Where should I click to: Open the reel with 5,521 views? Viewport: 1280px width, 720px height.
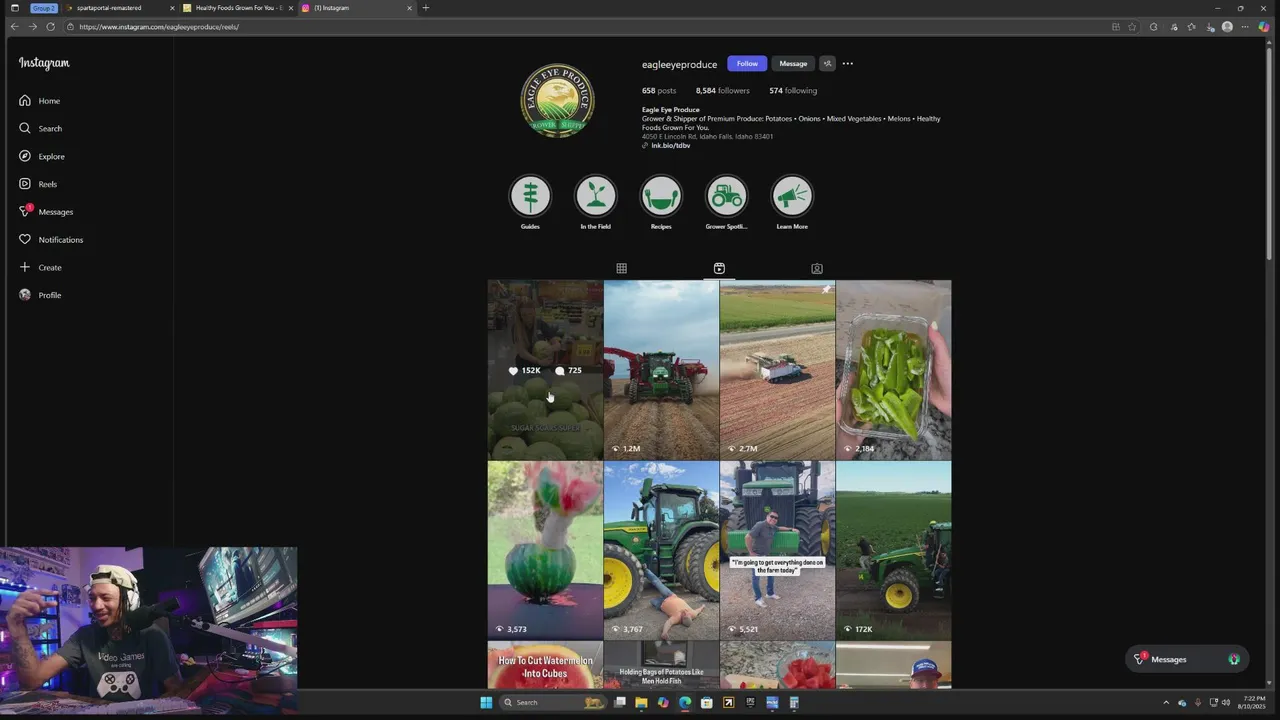point(777,550)
